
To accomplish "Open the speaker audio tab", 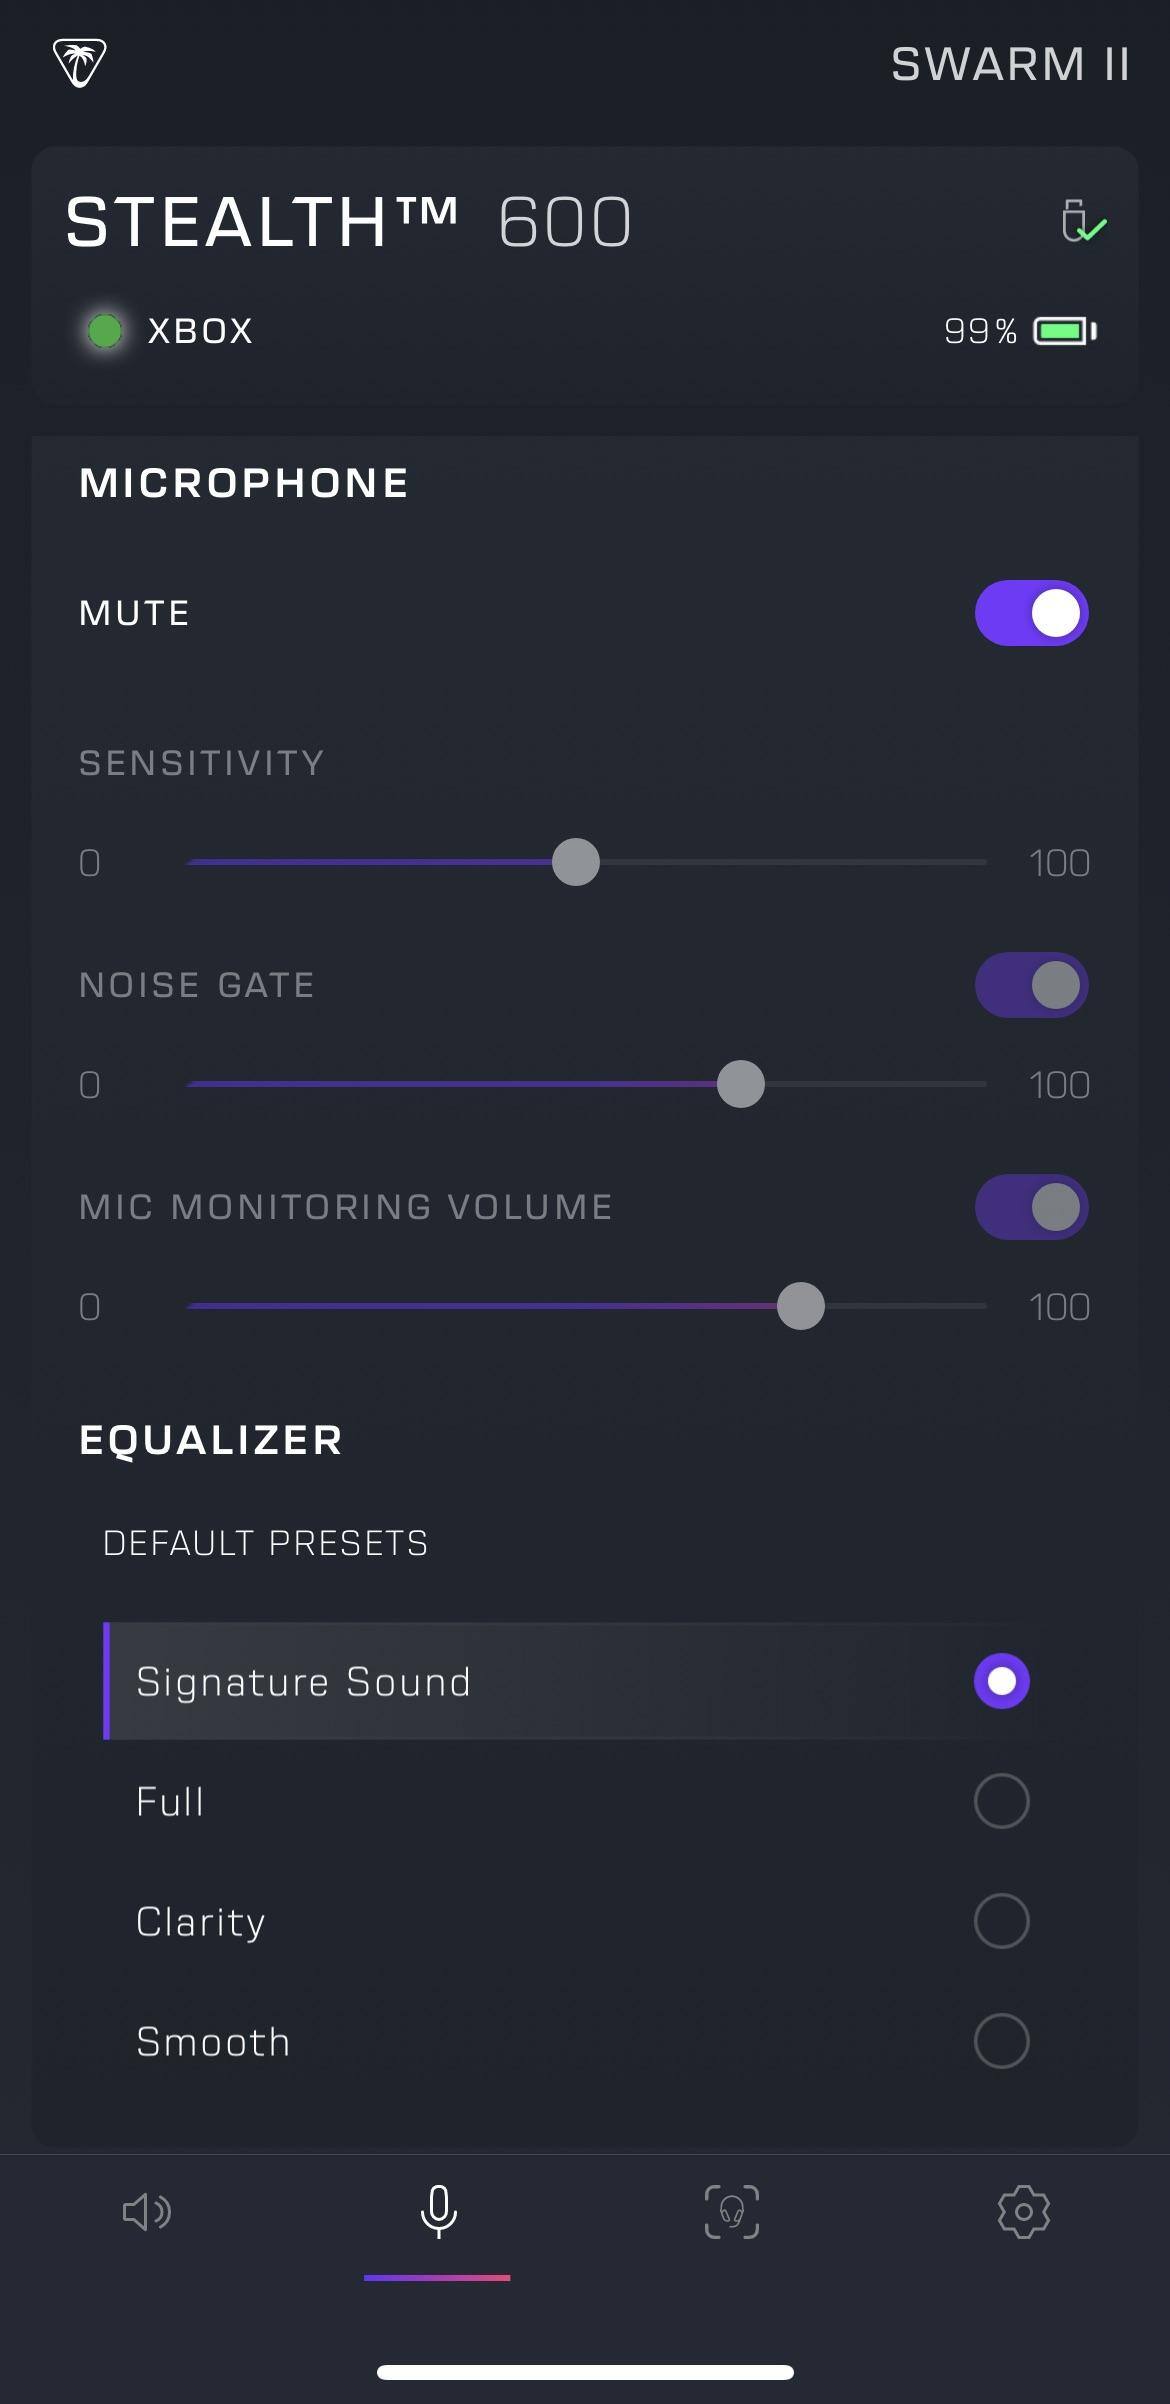I will (146, 2211).
